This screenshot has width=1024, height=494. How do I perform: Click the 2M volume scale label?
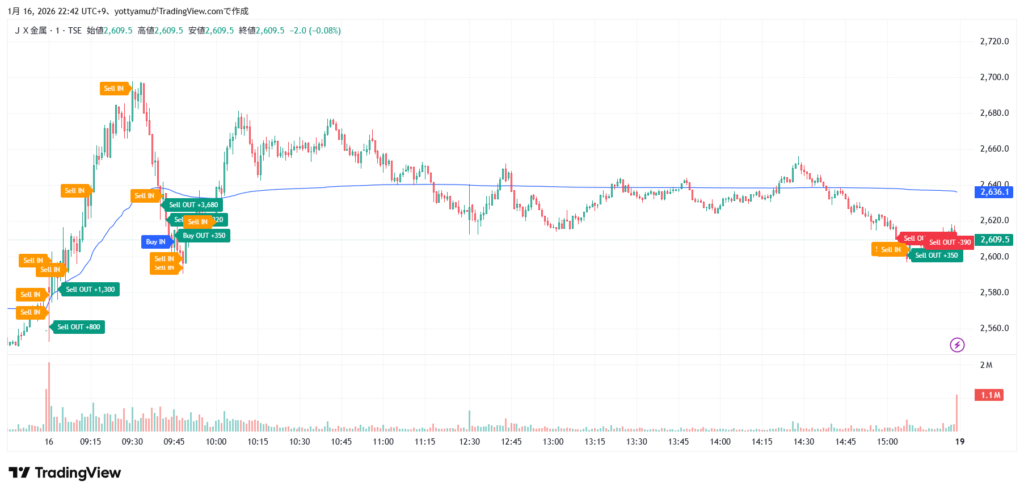click(x=986, y=366)
